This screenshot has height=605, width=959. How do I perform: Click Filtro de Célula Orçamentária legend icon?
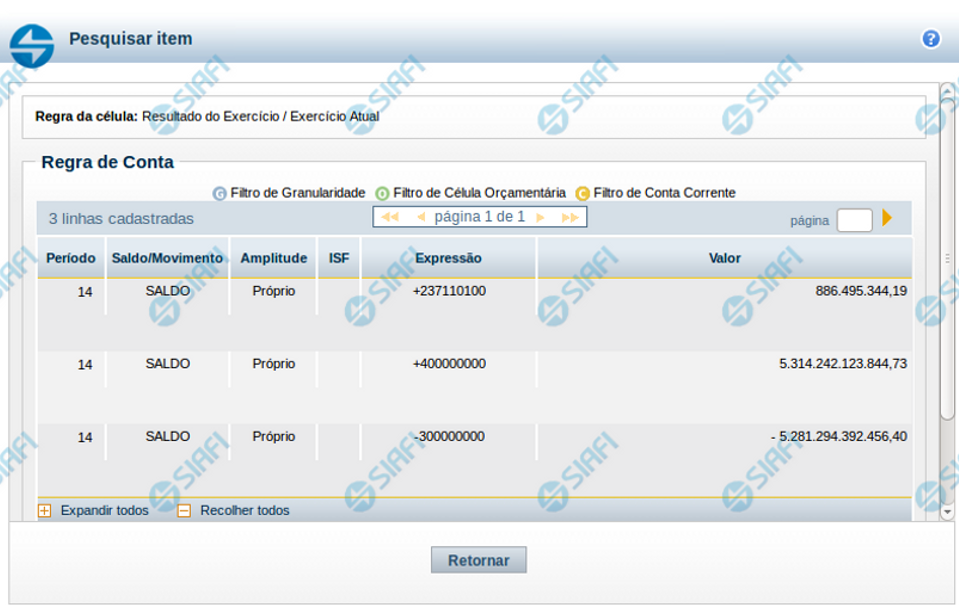tap(382, 193)
